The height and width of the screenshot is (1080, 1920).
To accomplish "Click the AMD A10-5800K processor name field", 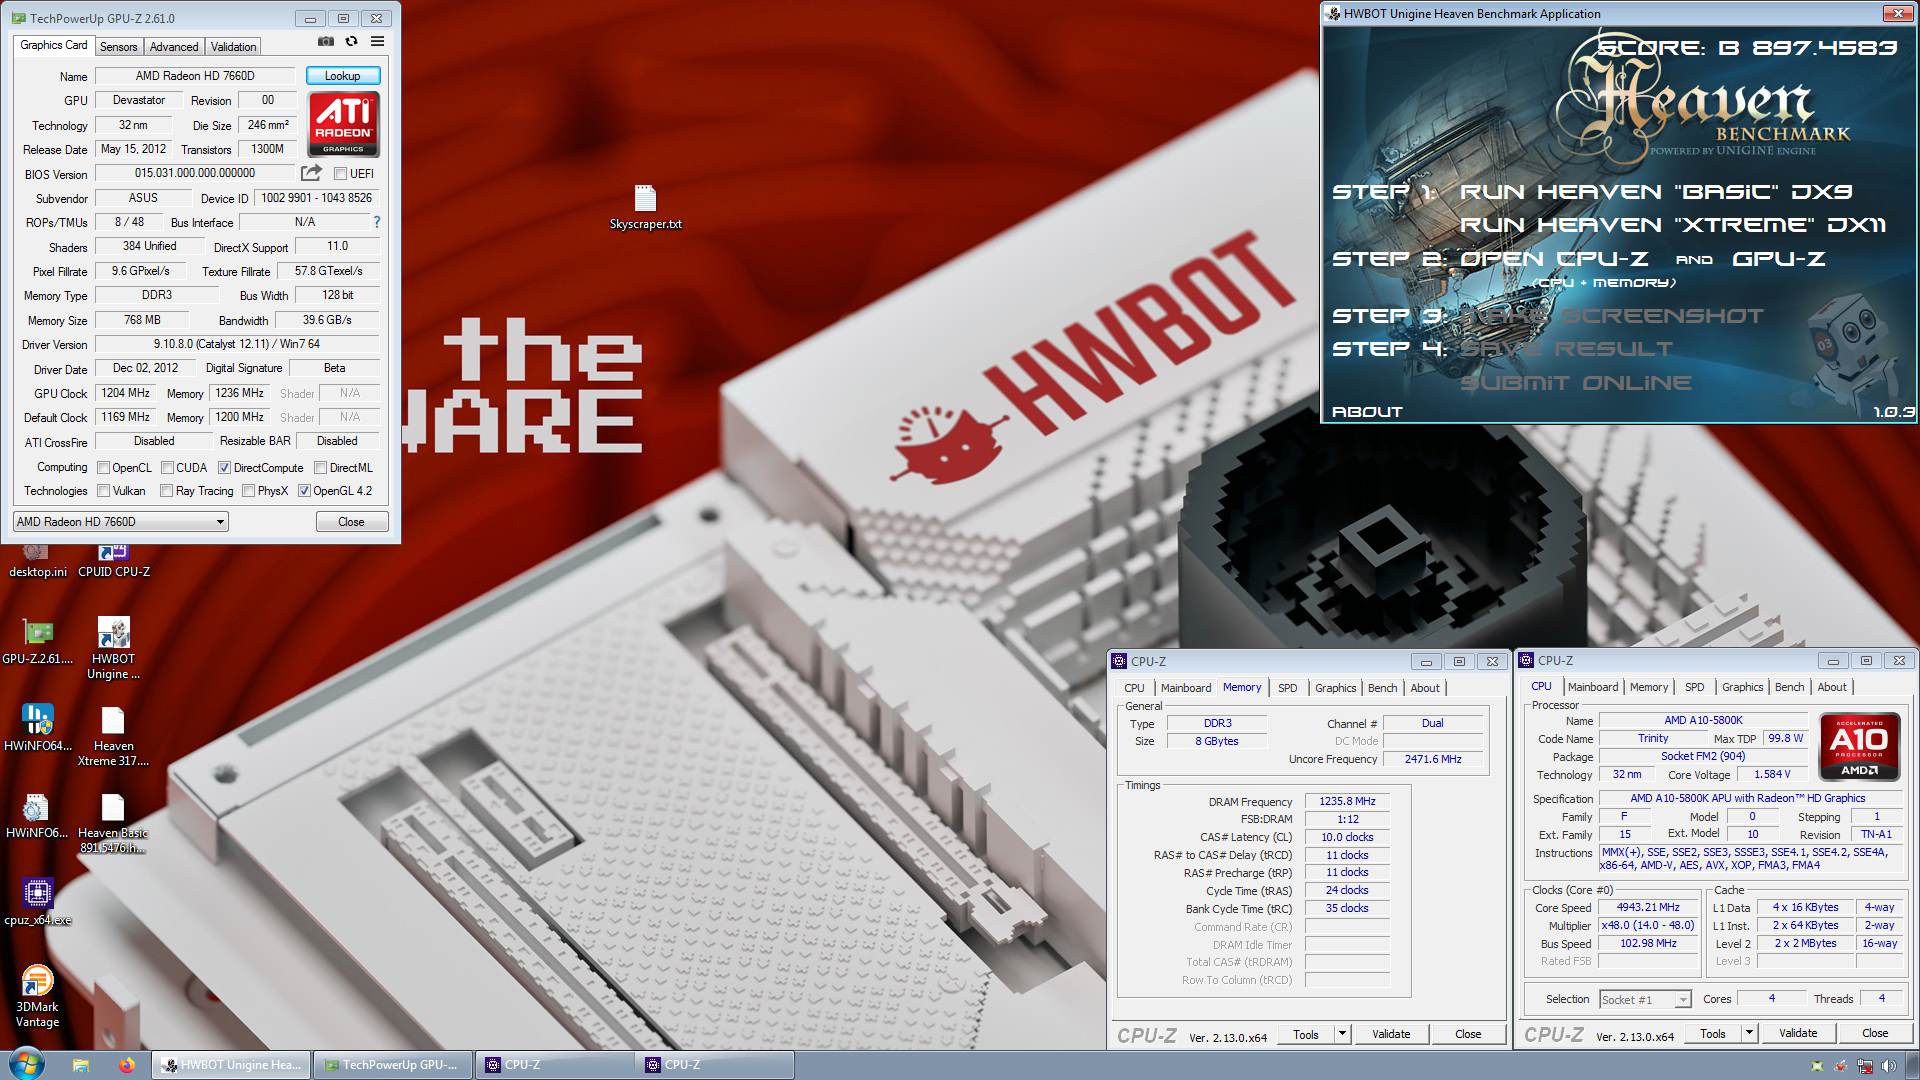I will pos(1703,720).
